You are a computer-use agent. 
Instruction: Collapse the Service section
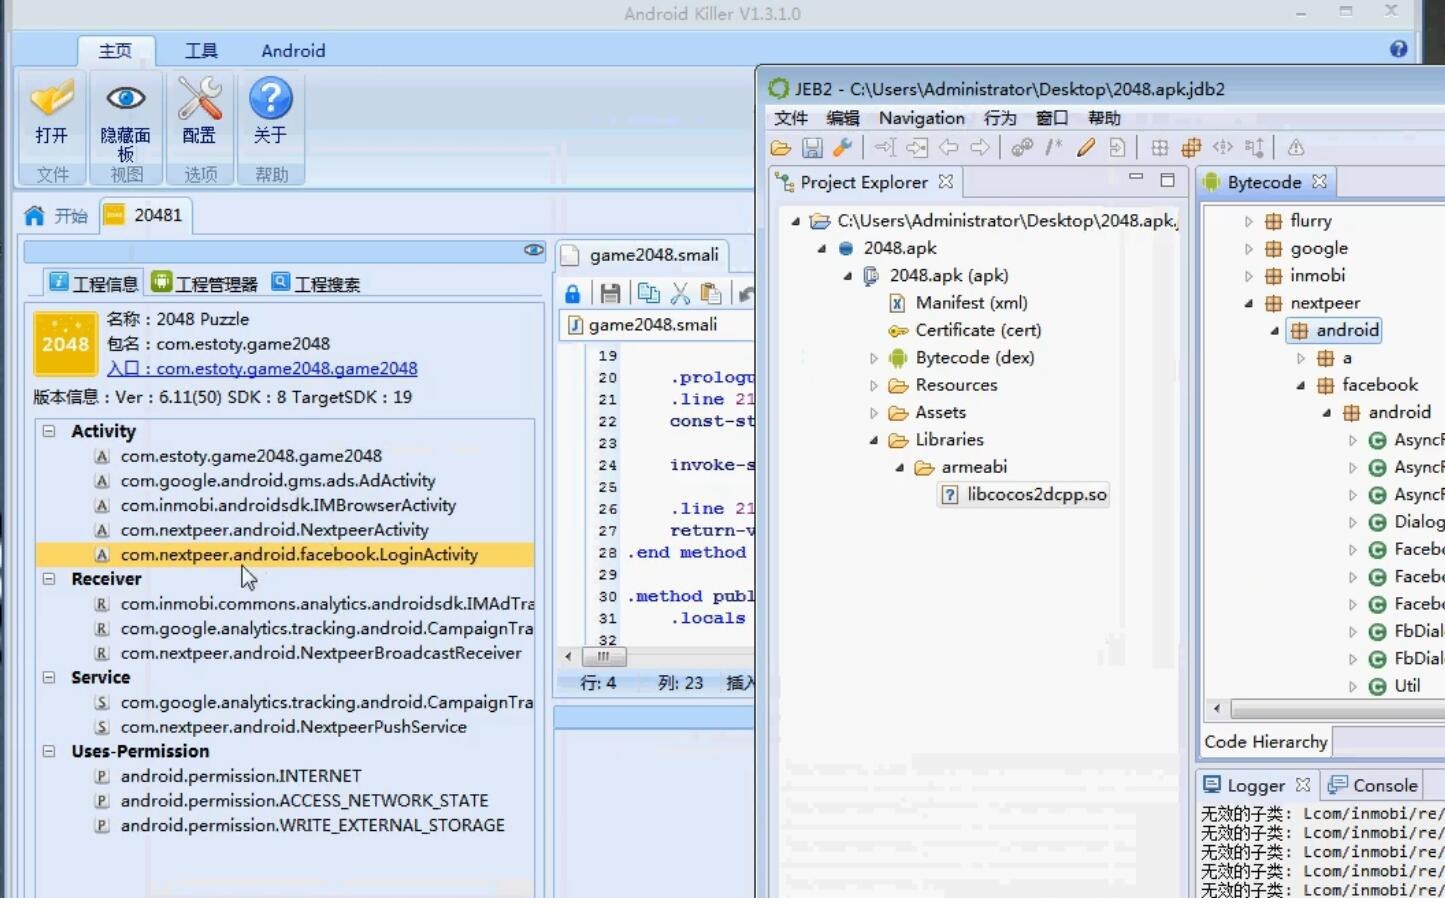(49, 677)
